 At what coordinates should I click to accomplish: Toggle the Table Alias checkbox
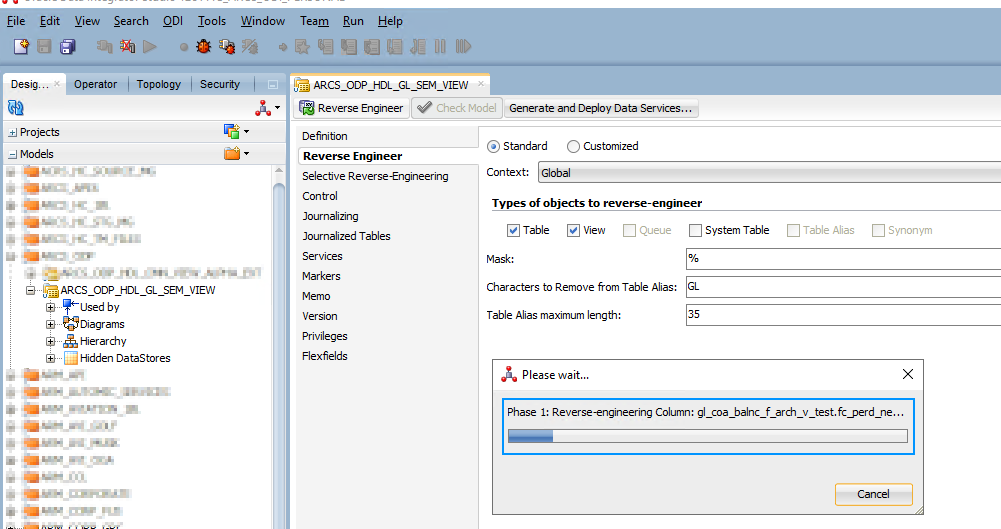pyautogui.click(x=794, y=230)
